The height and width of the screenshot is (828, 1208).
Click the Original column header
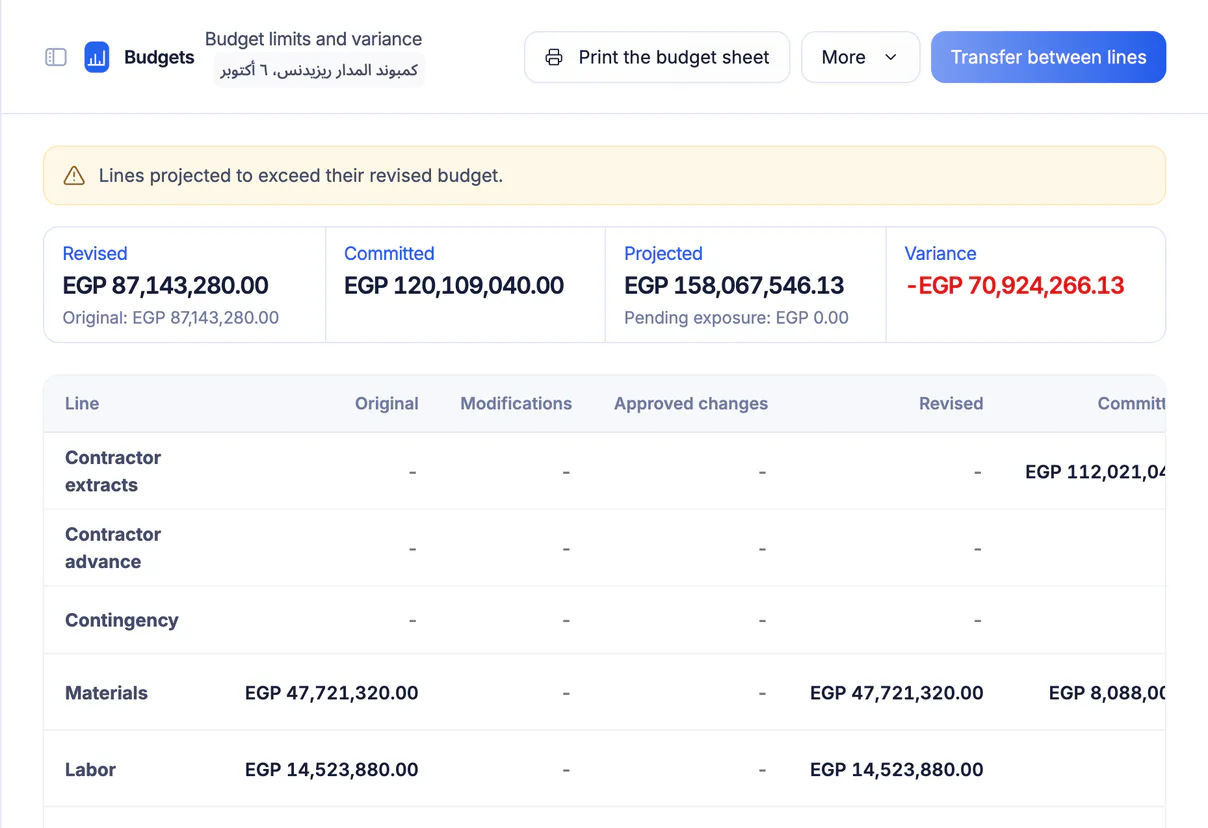coord(386,404)
